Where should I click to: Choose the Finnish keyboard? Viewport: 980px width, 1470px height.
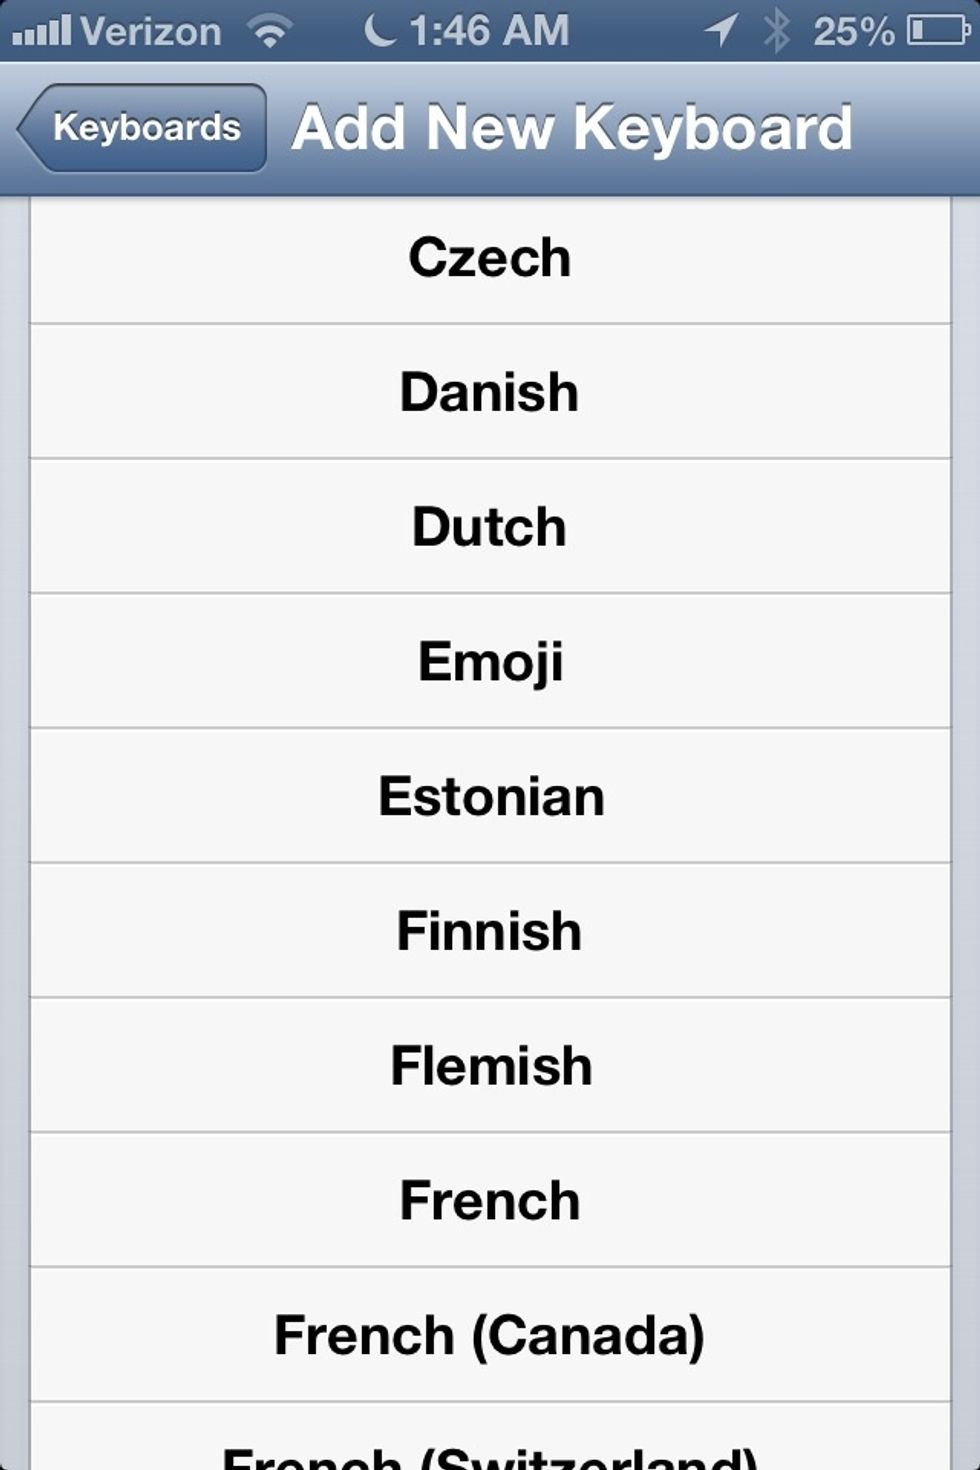(x=490, y=931)
